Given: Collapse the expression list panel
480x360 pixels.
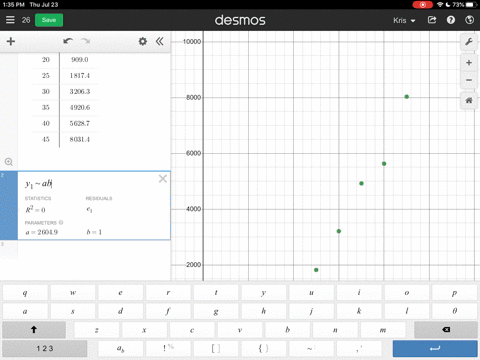Looking at the screenshot, I should coord(160,41).
